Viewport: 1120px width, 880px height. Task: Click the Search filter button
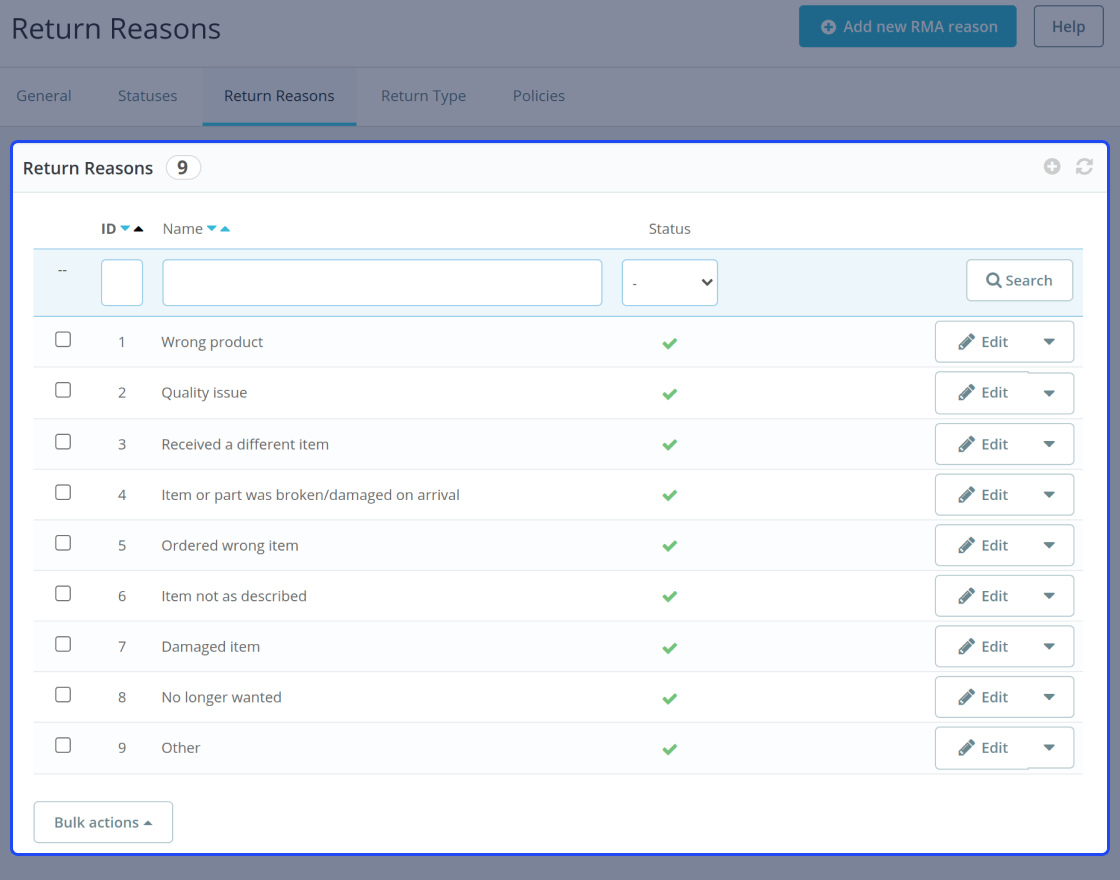(1019, 280)
